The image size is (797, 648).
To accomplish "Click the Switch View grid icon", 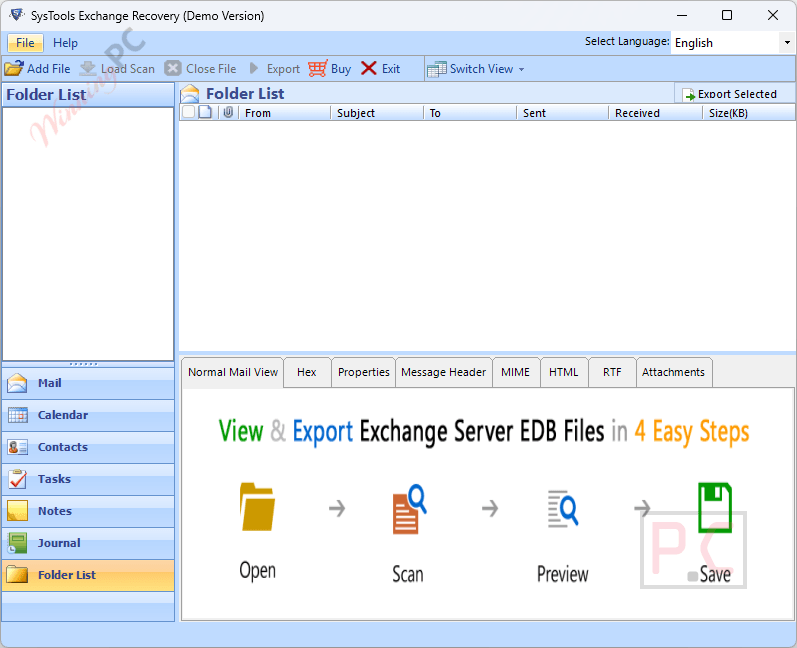I will 436,69.
